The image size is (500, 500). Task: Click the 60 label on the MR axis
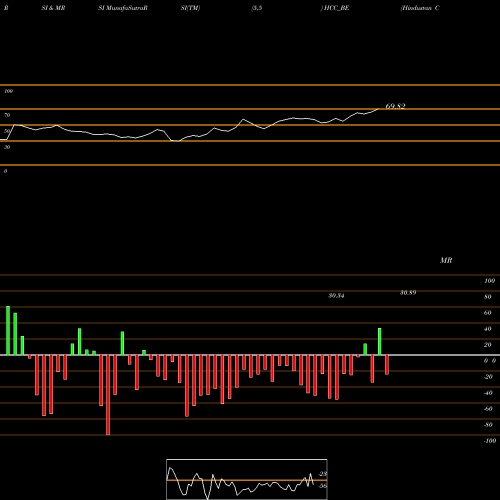[x=488, y=313]
